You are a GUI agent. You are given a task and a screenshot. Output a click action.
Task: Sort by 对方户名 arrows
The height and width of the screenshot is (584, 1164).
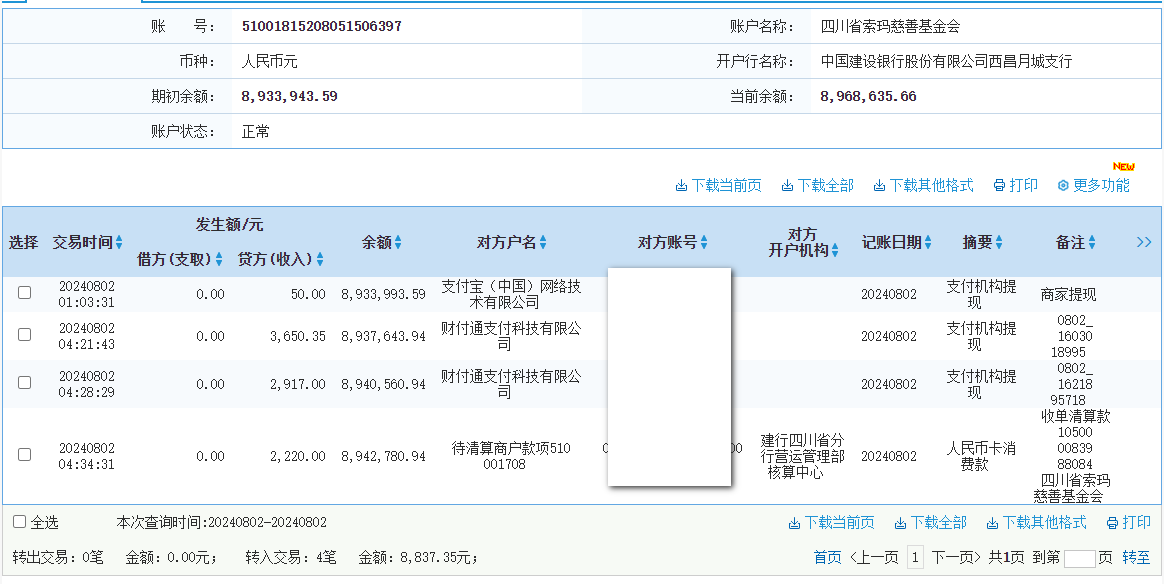click(x=543, y=243)
